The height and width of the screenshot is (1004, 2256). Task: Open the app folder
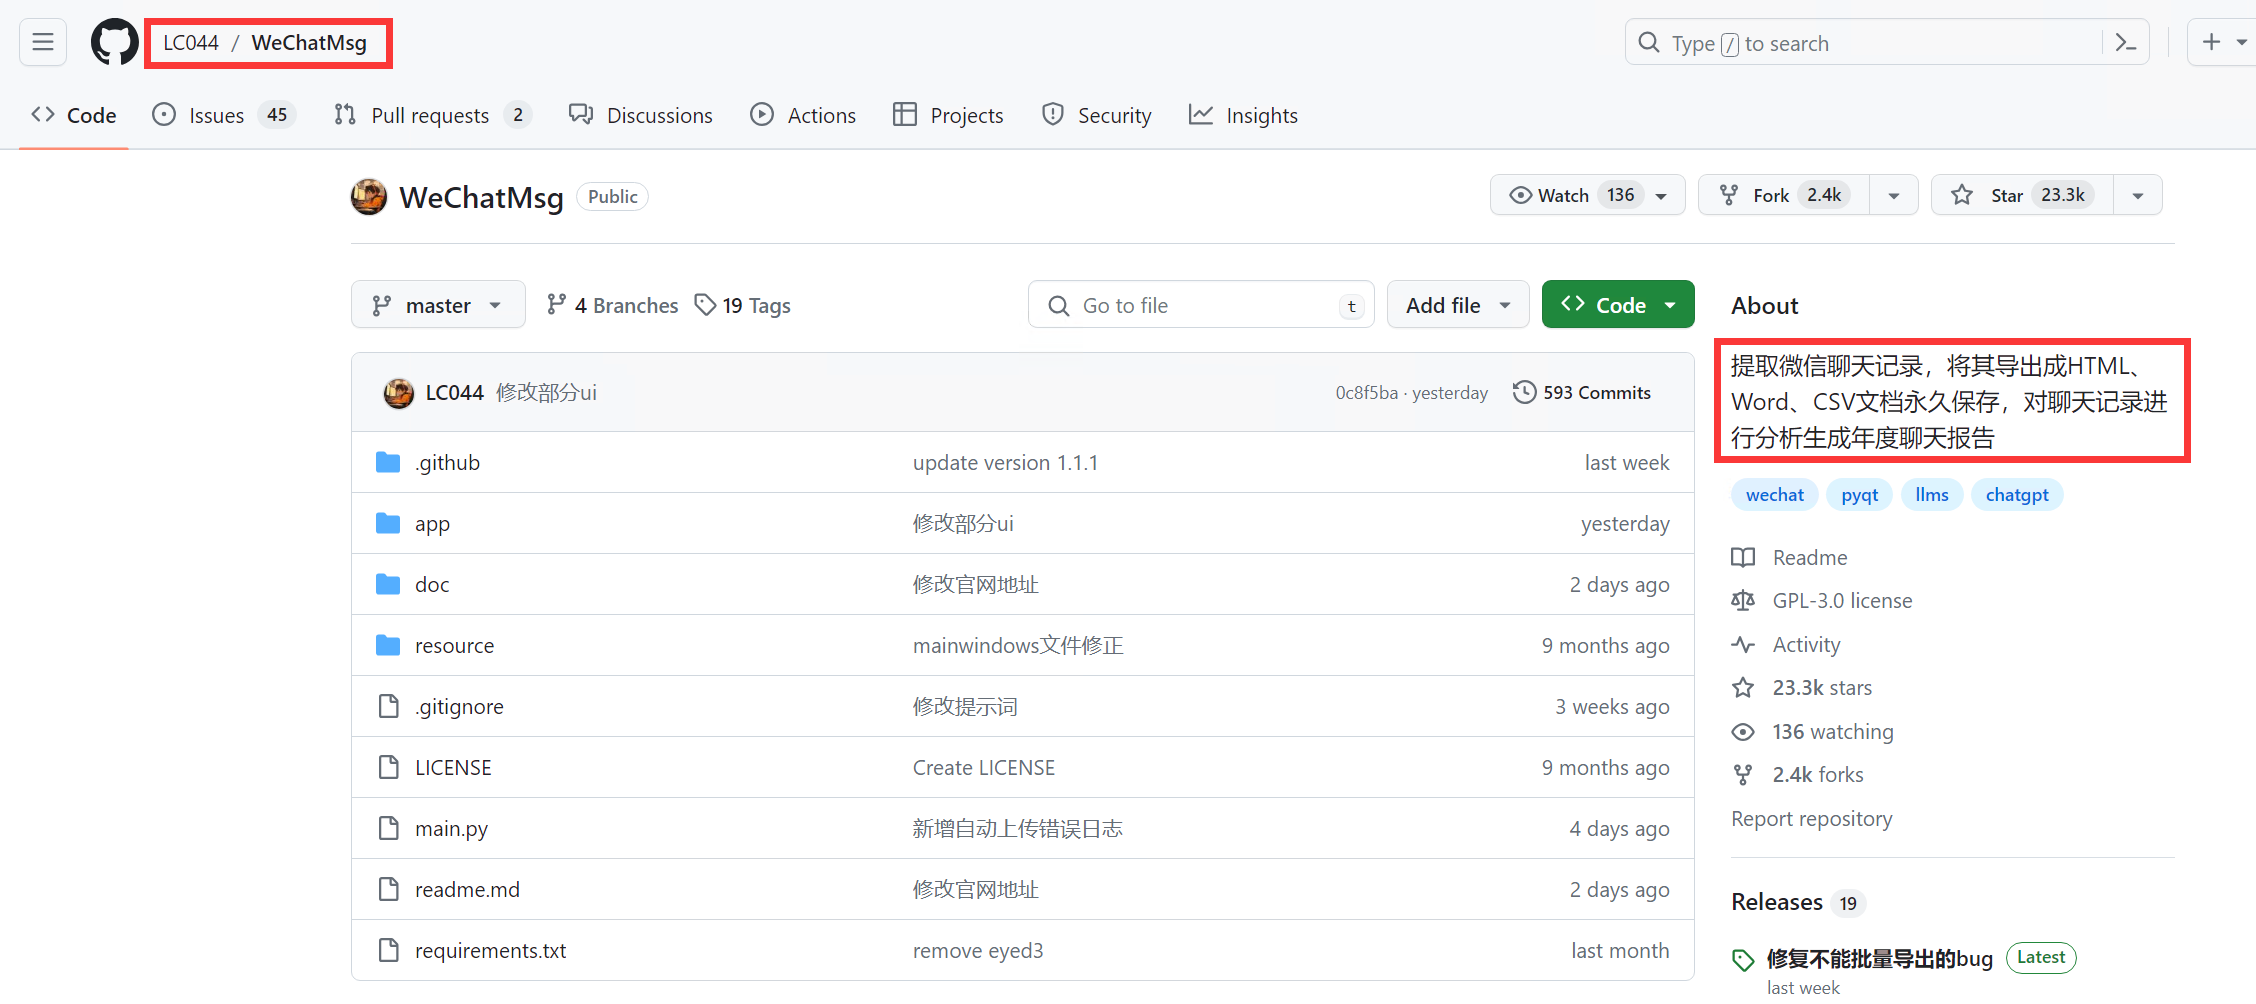click(432, 524)
